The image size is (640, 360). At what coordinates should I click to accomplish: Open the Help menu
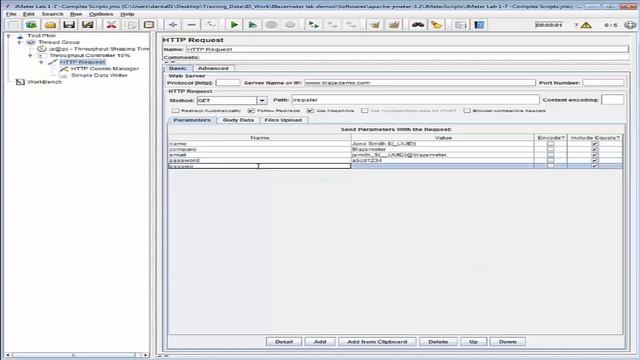[127, 14]
